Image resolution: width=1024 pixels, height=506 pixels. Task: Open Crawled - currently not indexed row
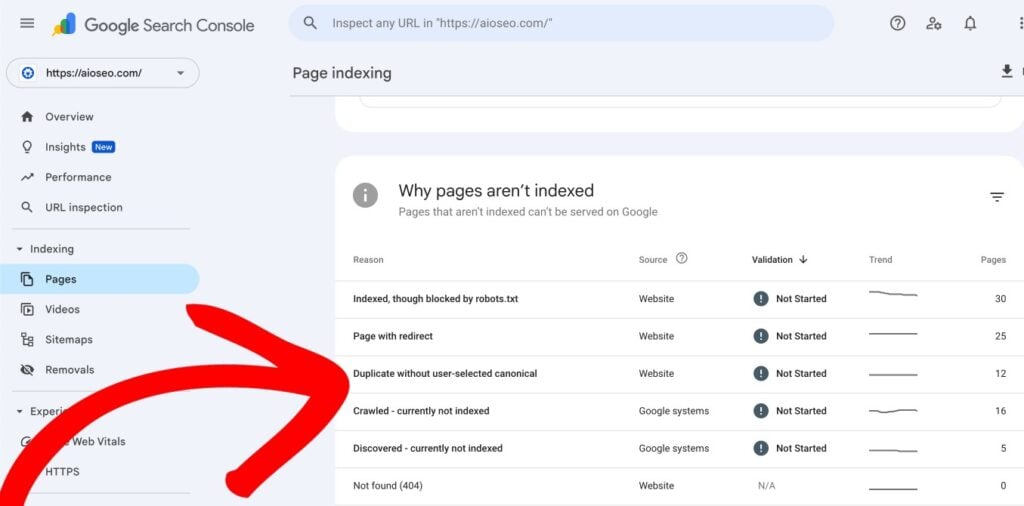click(421, 411)
